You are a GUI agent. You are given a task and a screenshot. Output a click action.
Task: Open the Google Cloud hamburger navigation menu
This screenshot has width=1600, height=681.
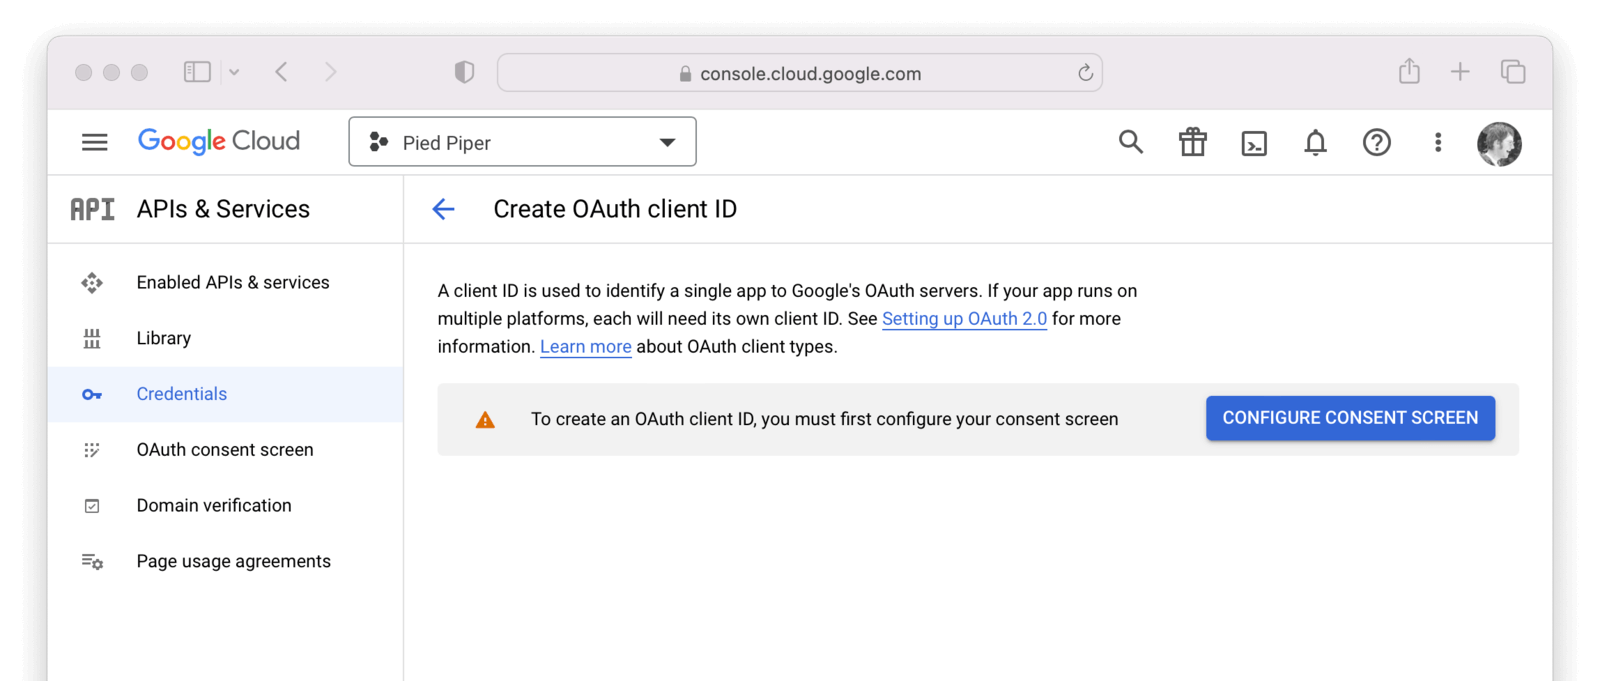point(95,142)
